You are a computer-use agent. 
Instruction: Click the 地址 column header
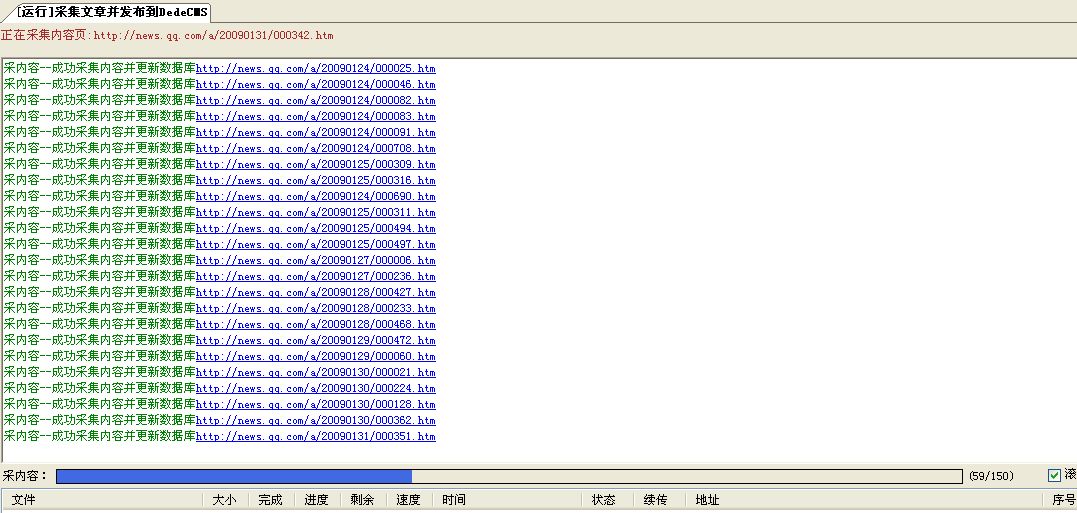click(707, 500)
